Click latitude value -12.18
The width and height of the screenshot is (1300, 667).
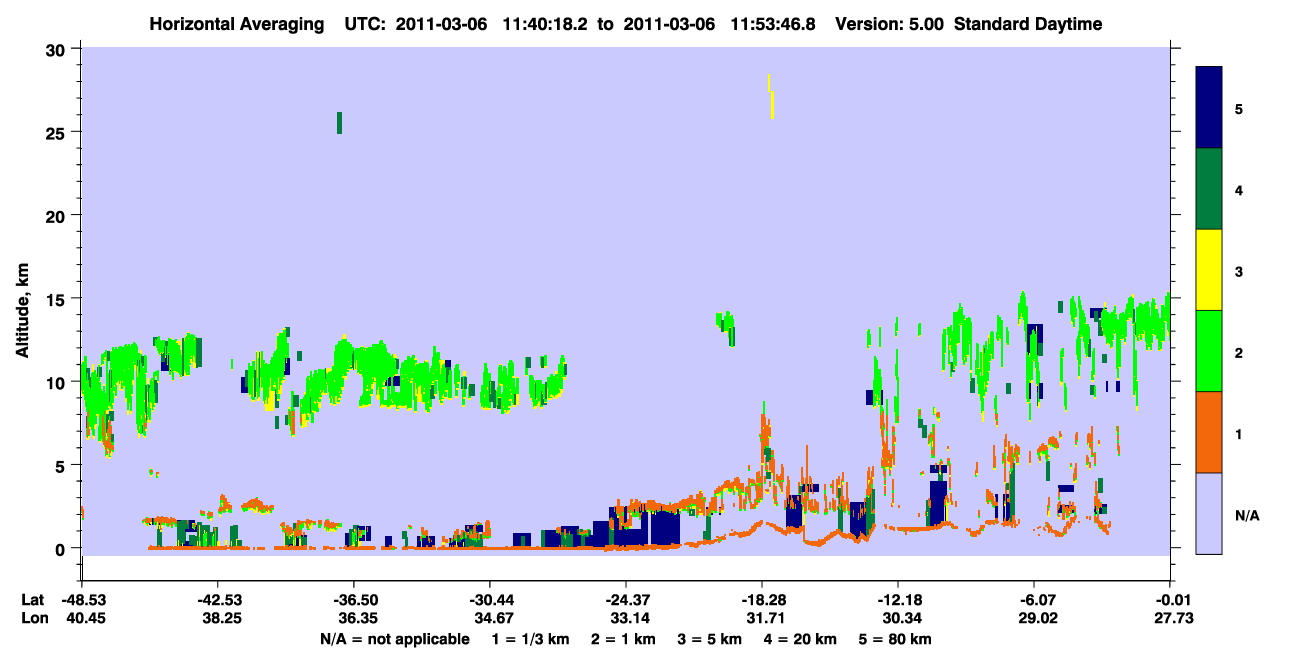[898, 600]
